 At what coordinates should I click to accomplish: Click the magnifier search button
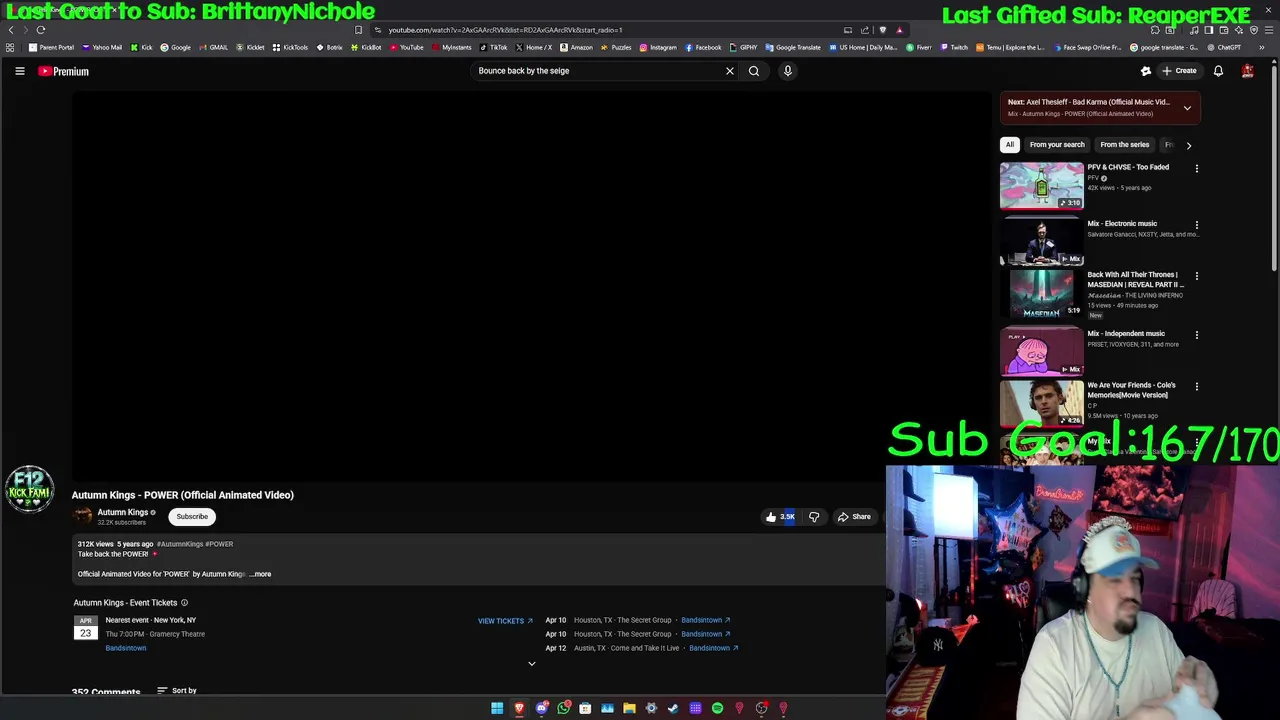pyautogui.click(x=754, y=71)
